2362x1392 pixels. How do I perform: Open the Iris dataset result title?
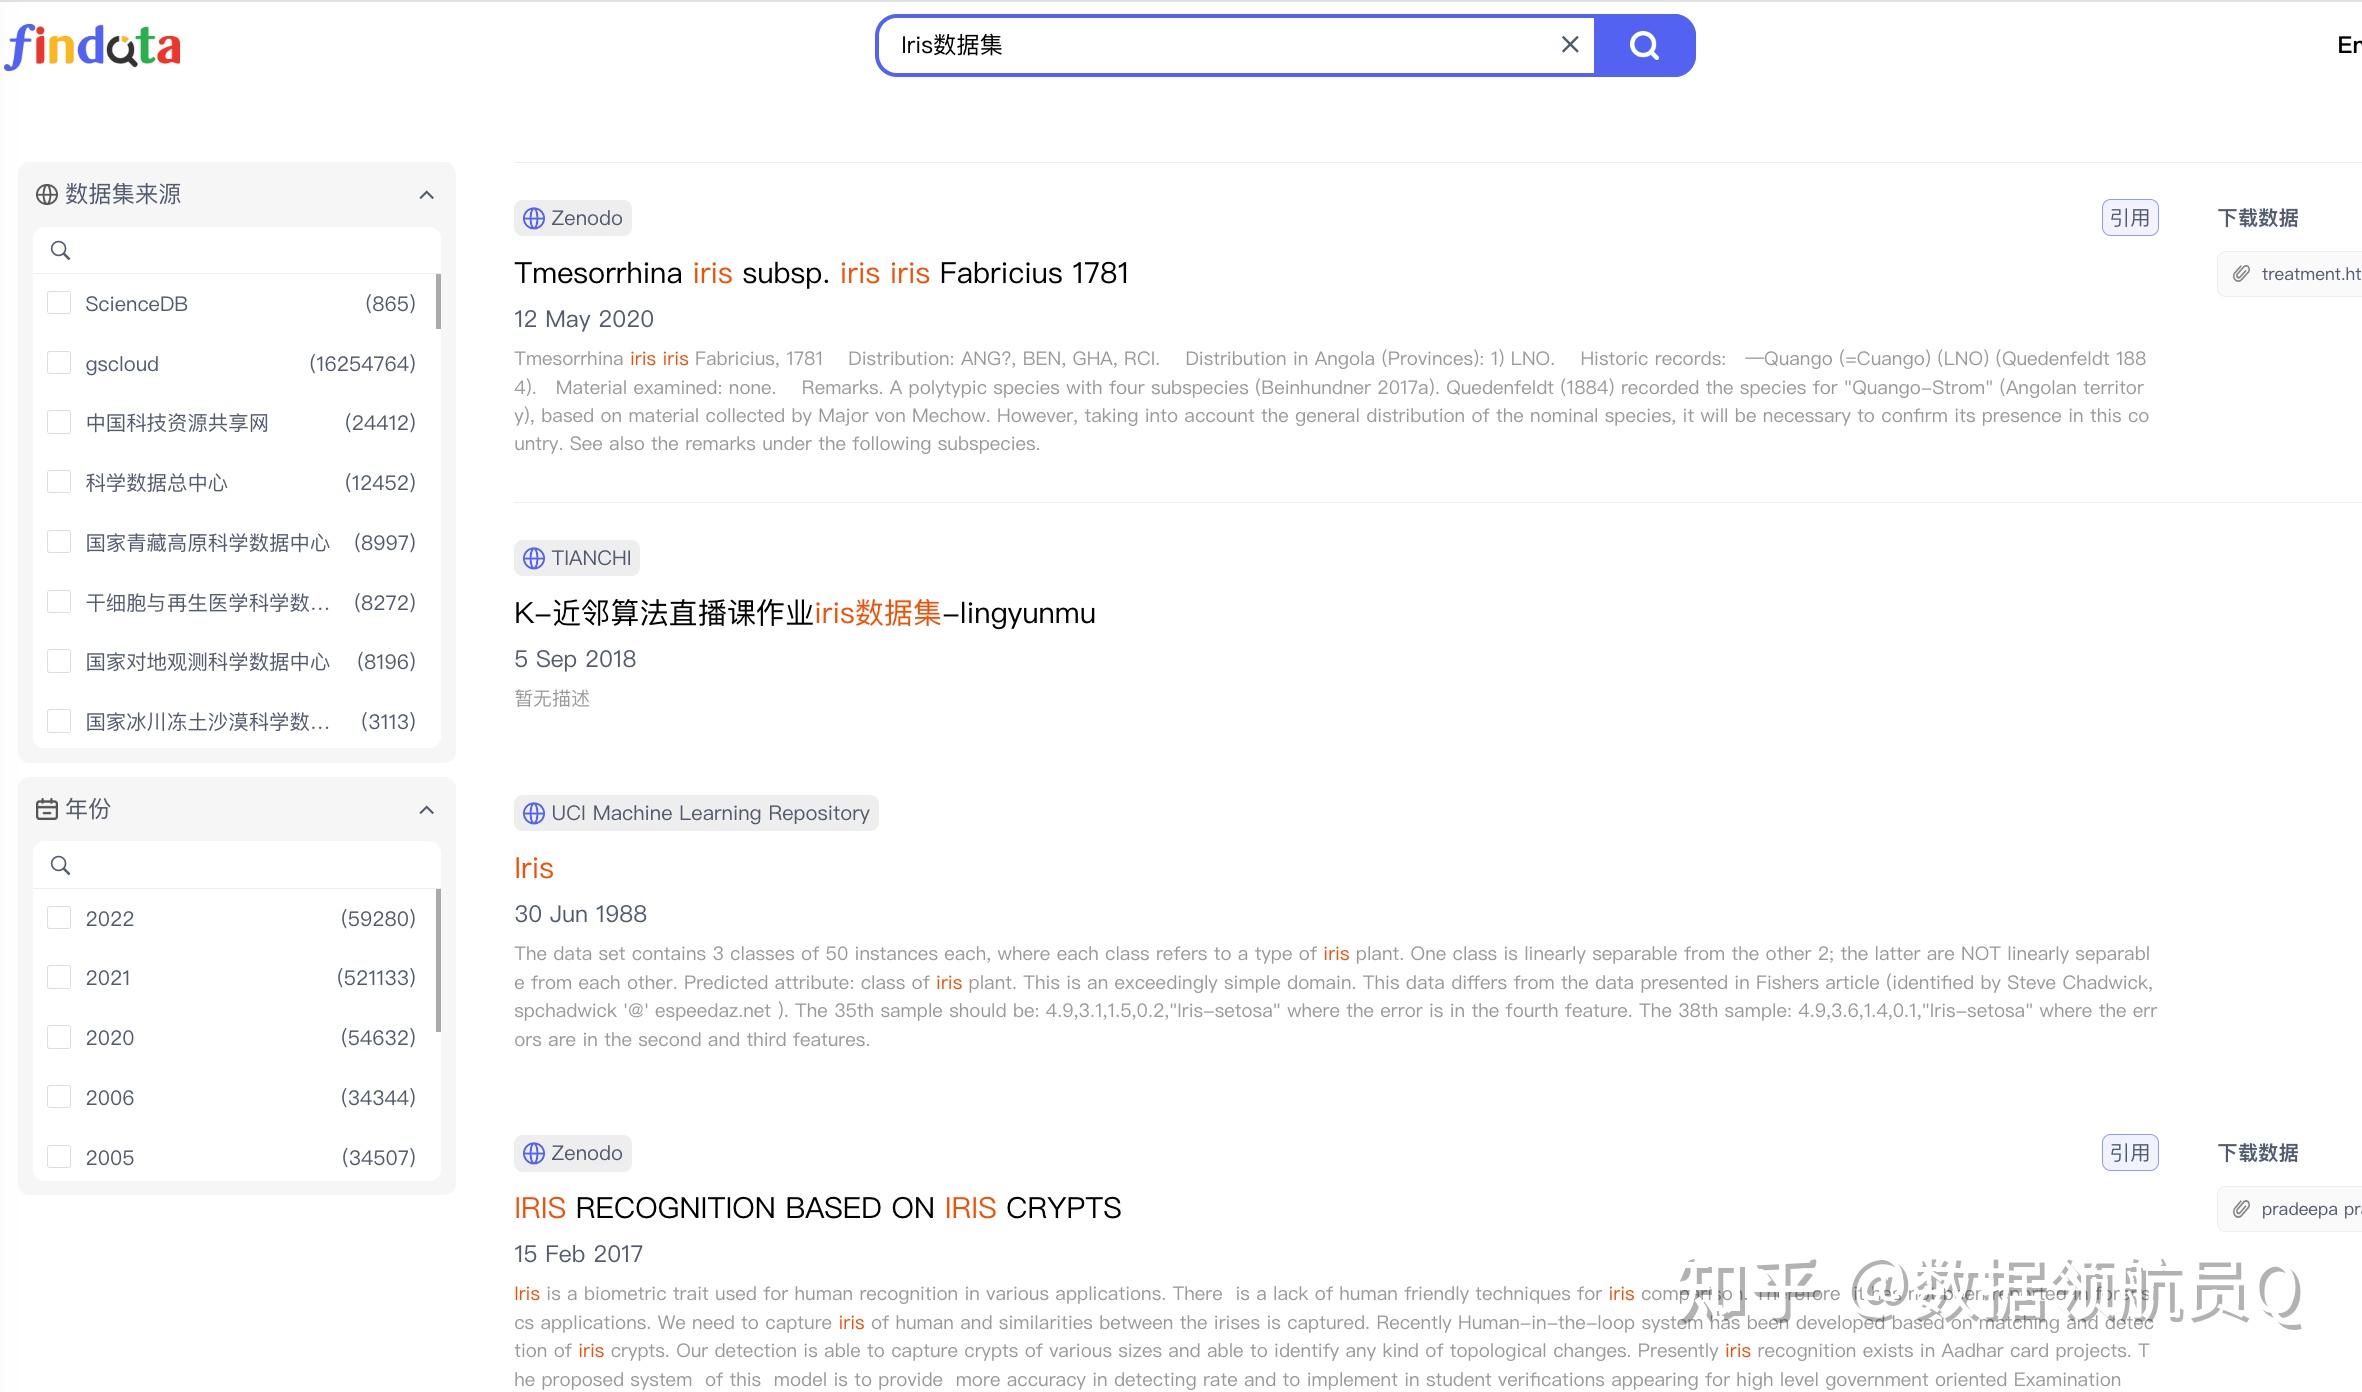point(533,868)
